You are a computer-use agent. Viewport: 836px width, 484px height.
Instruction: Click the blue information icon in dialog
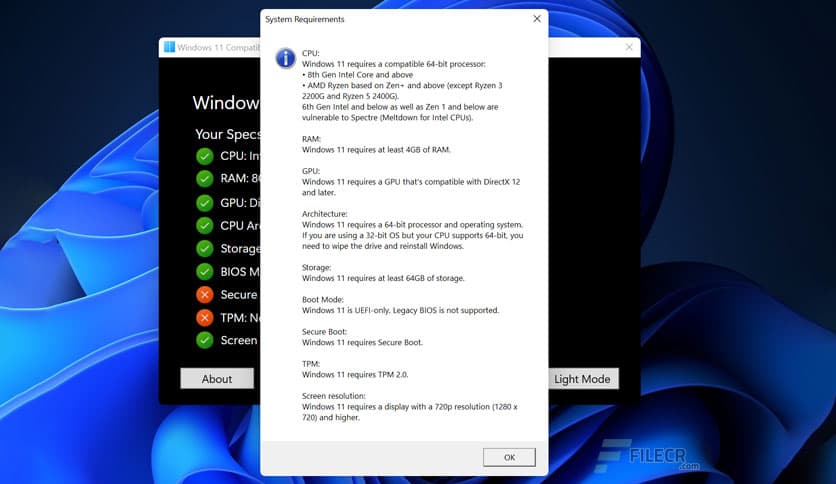(285, 58)
